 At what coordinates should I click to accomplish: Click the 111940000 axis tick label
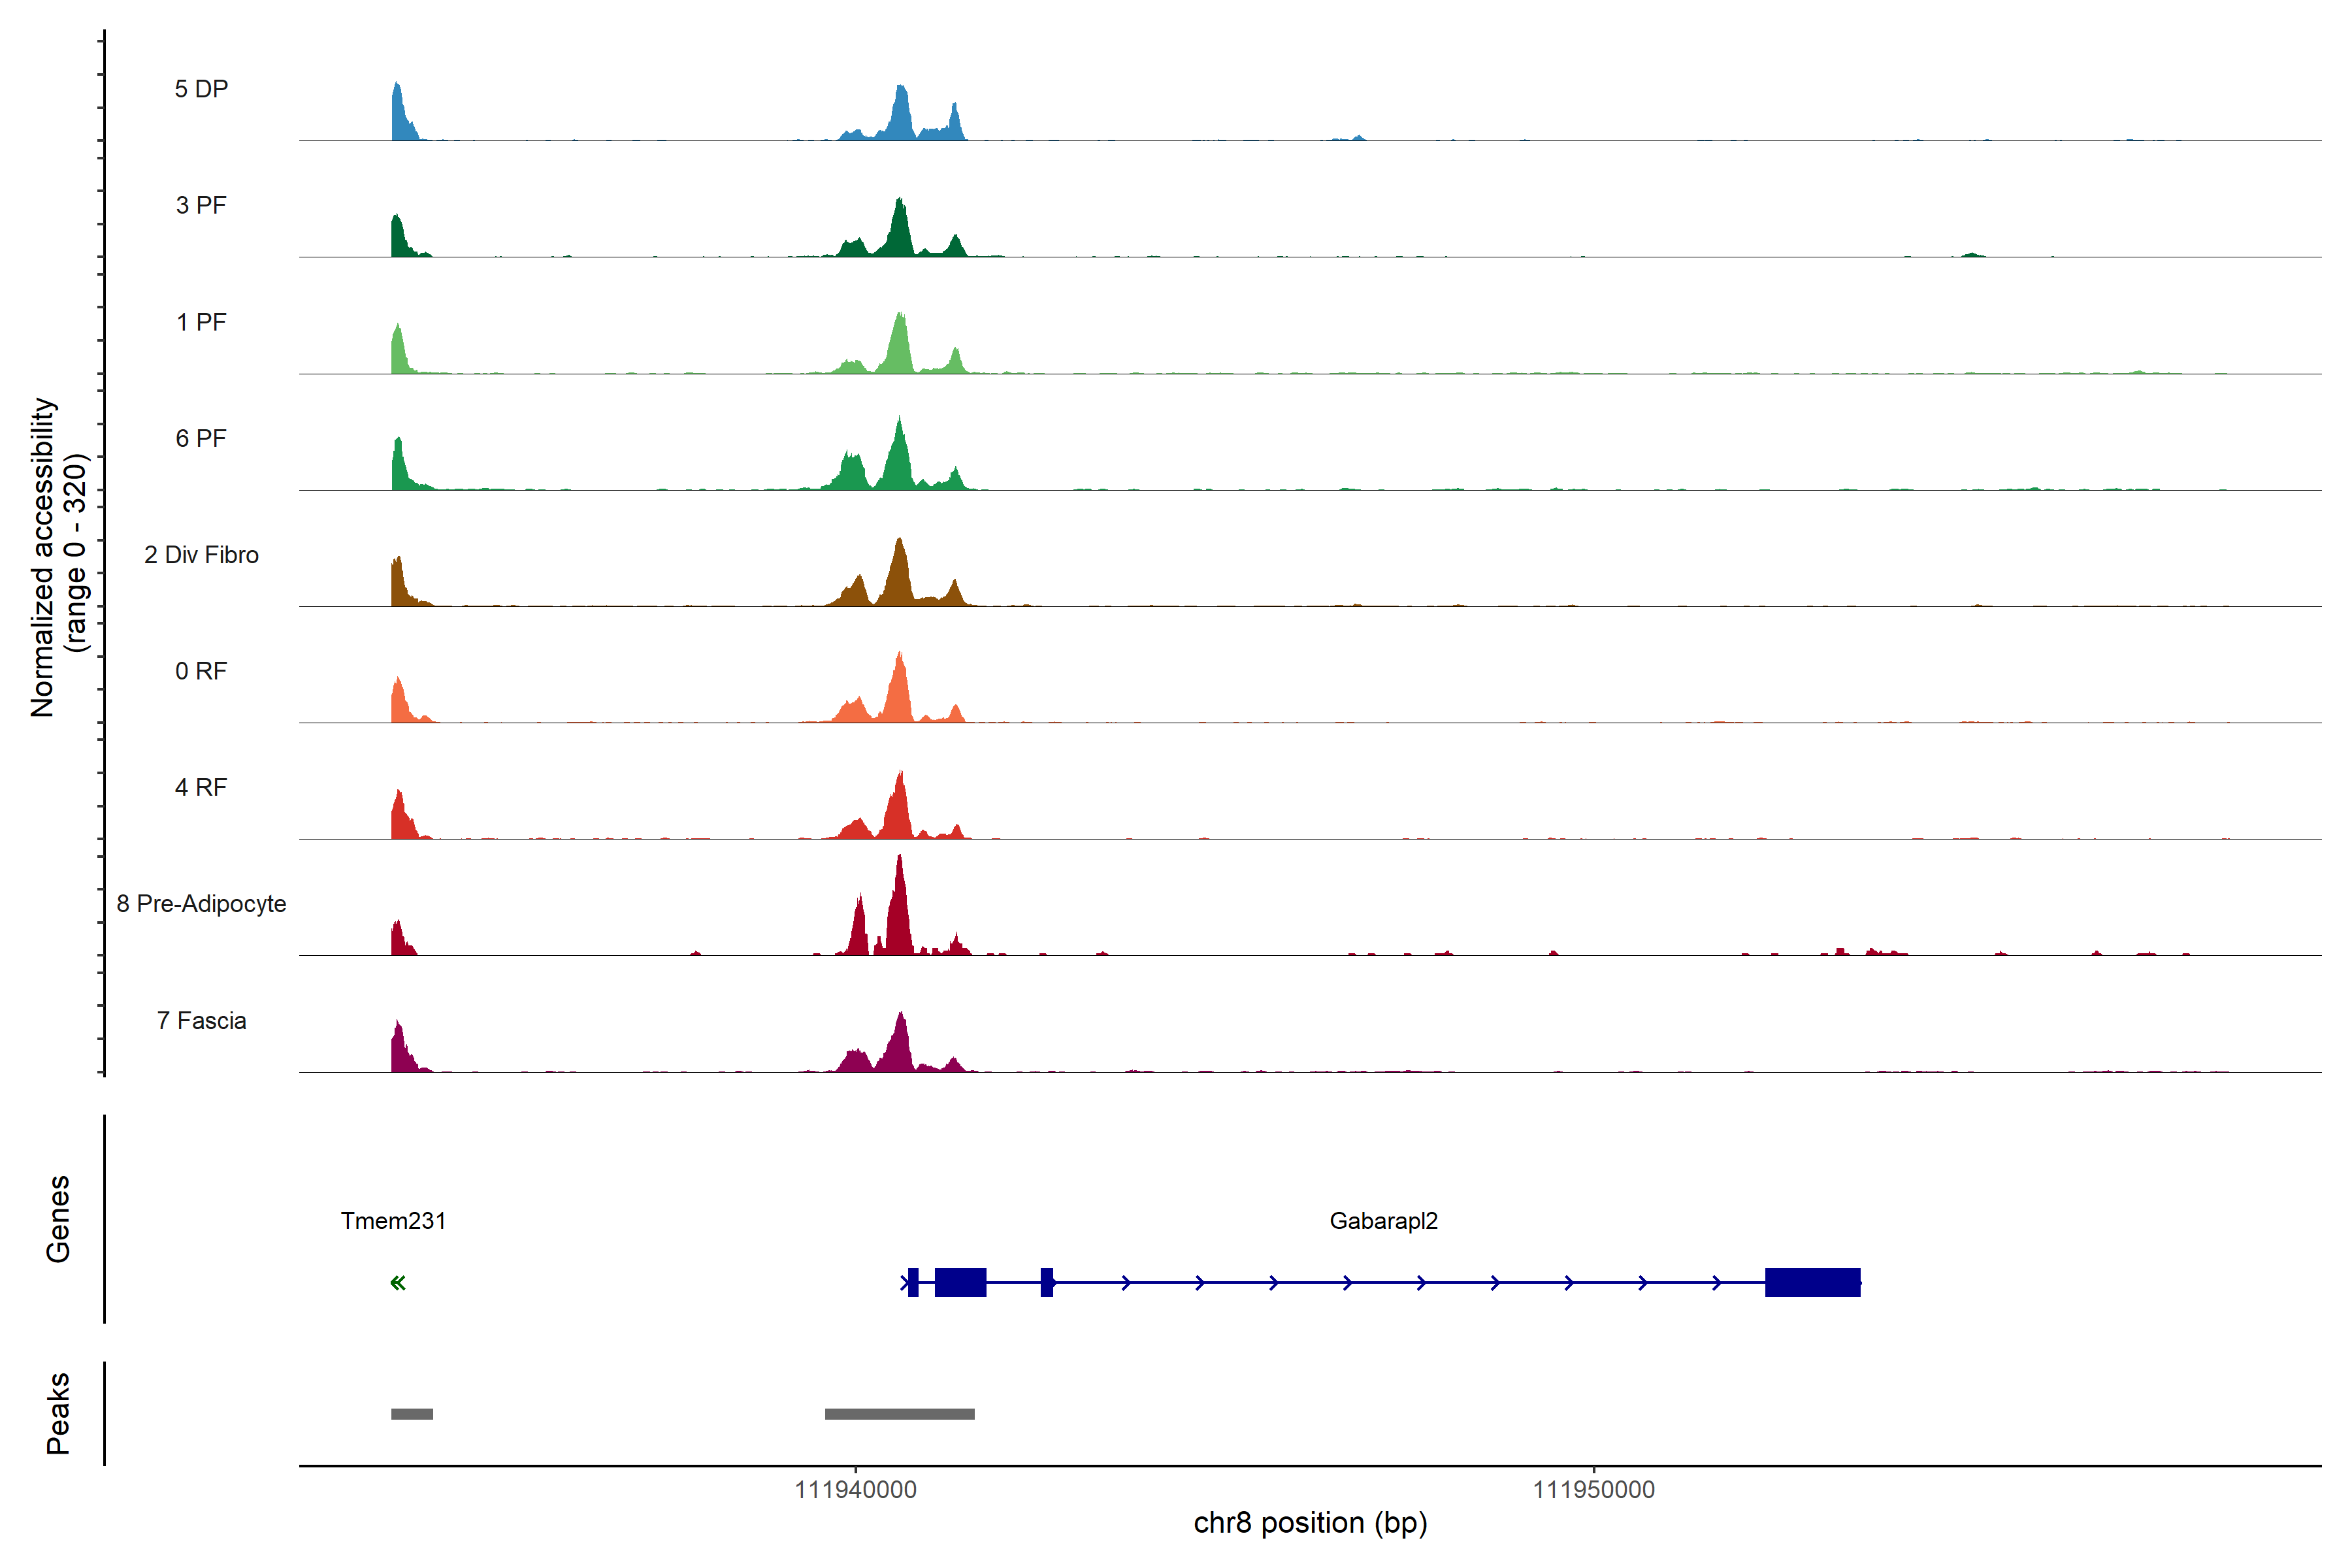pos(855,1490)
